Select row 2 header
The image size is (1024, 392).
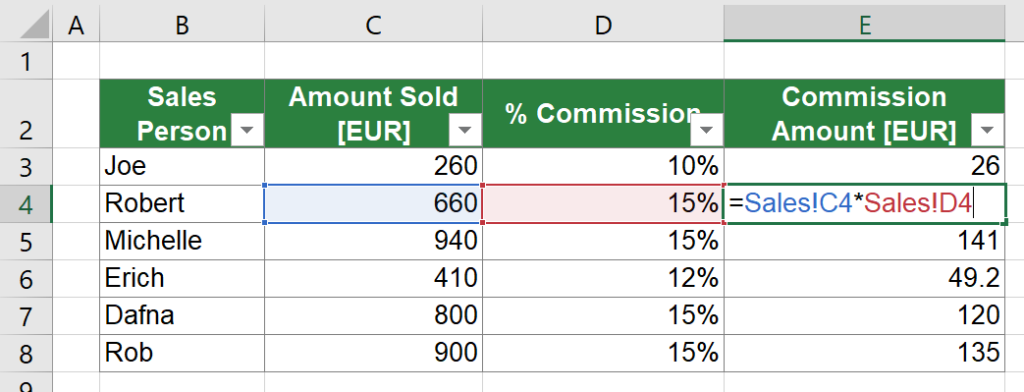[x=26, y=114]
